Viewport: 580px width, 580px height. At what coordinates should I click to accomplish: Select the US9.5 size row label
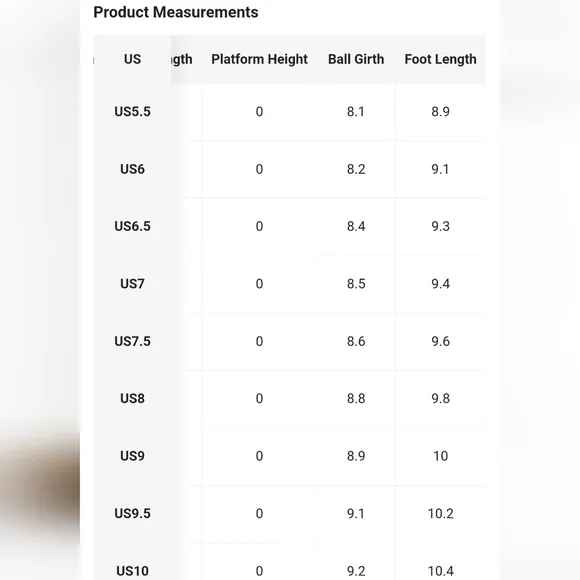pyautogui.click(x=132, y=513)
